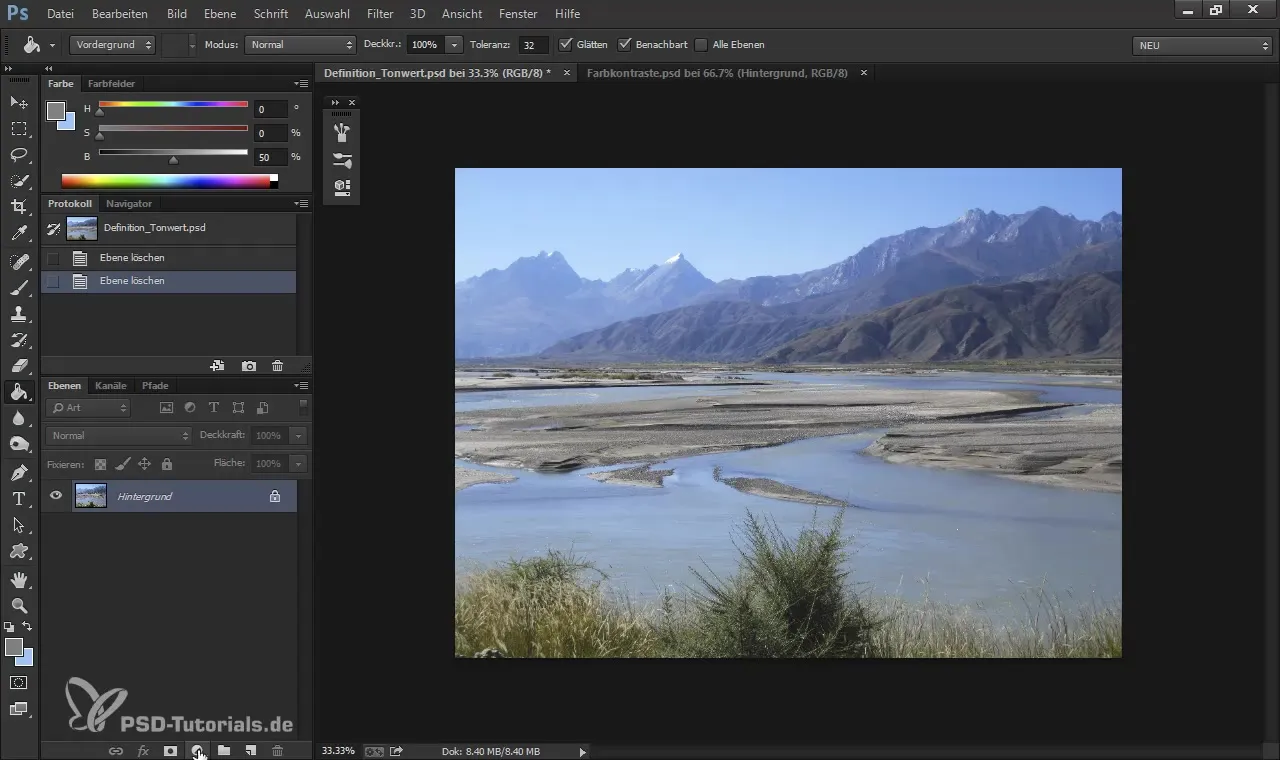Select the Move tool

click(x=19, y=103)
